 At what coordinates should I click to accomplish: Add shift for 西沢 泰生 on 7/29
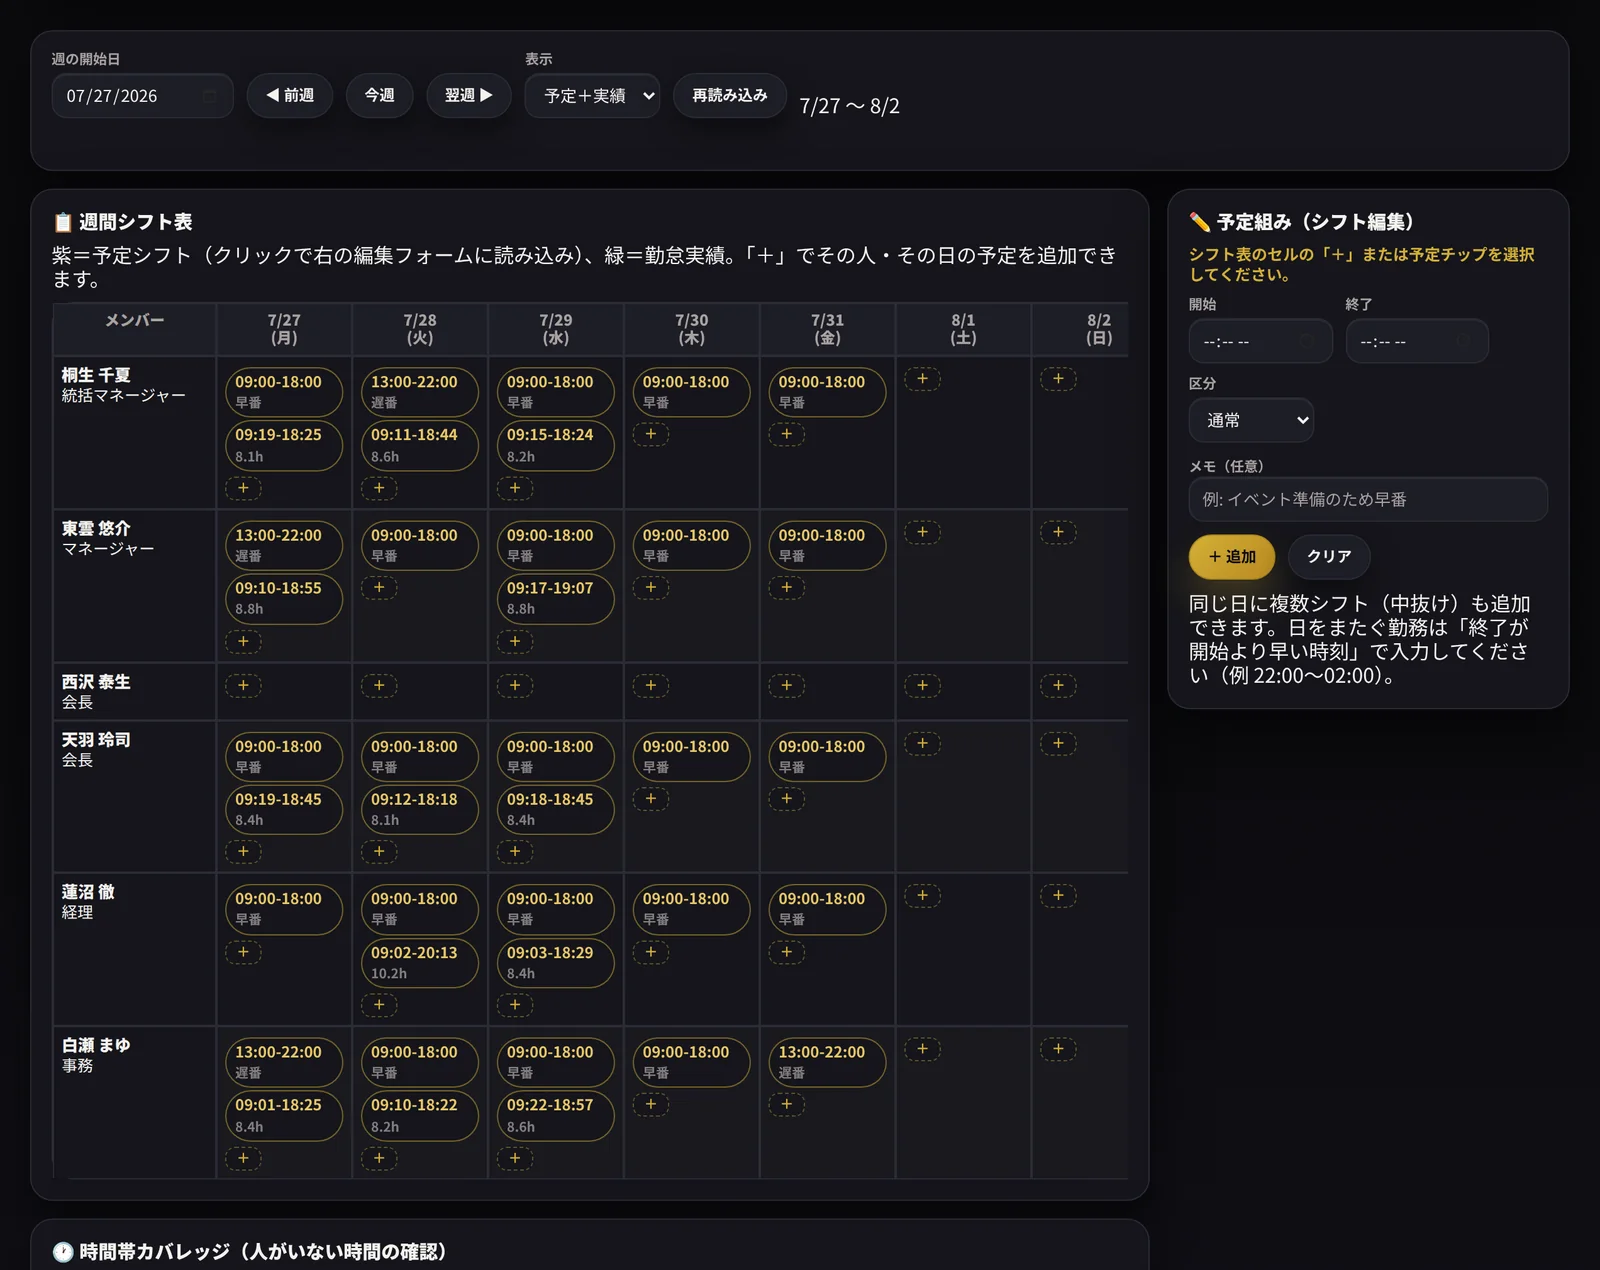515,685
